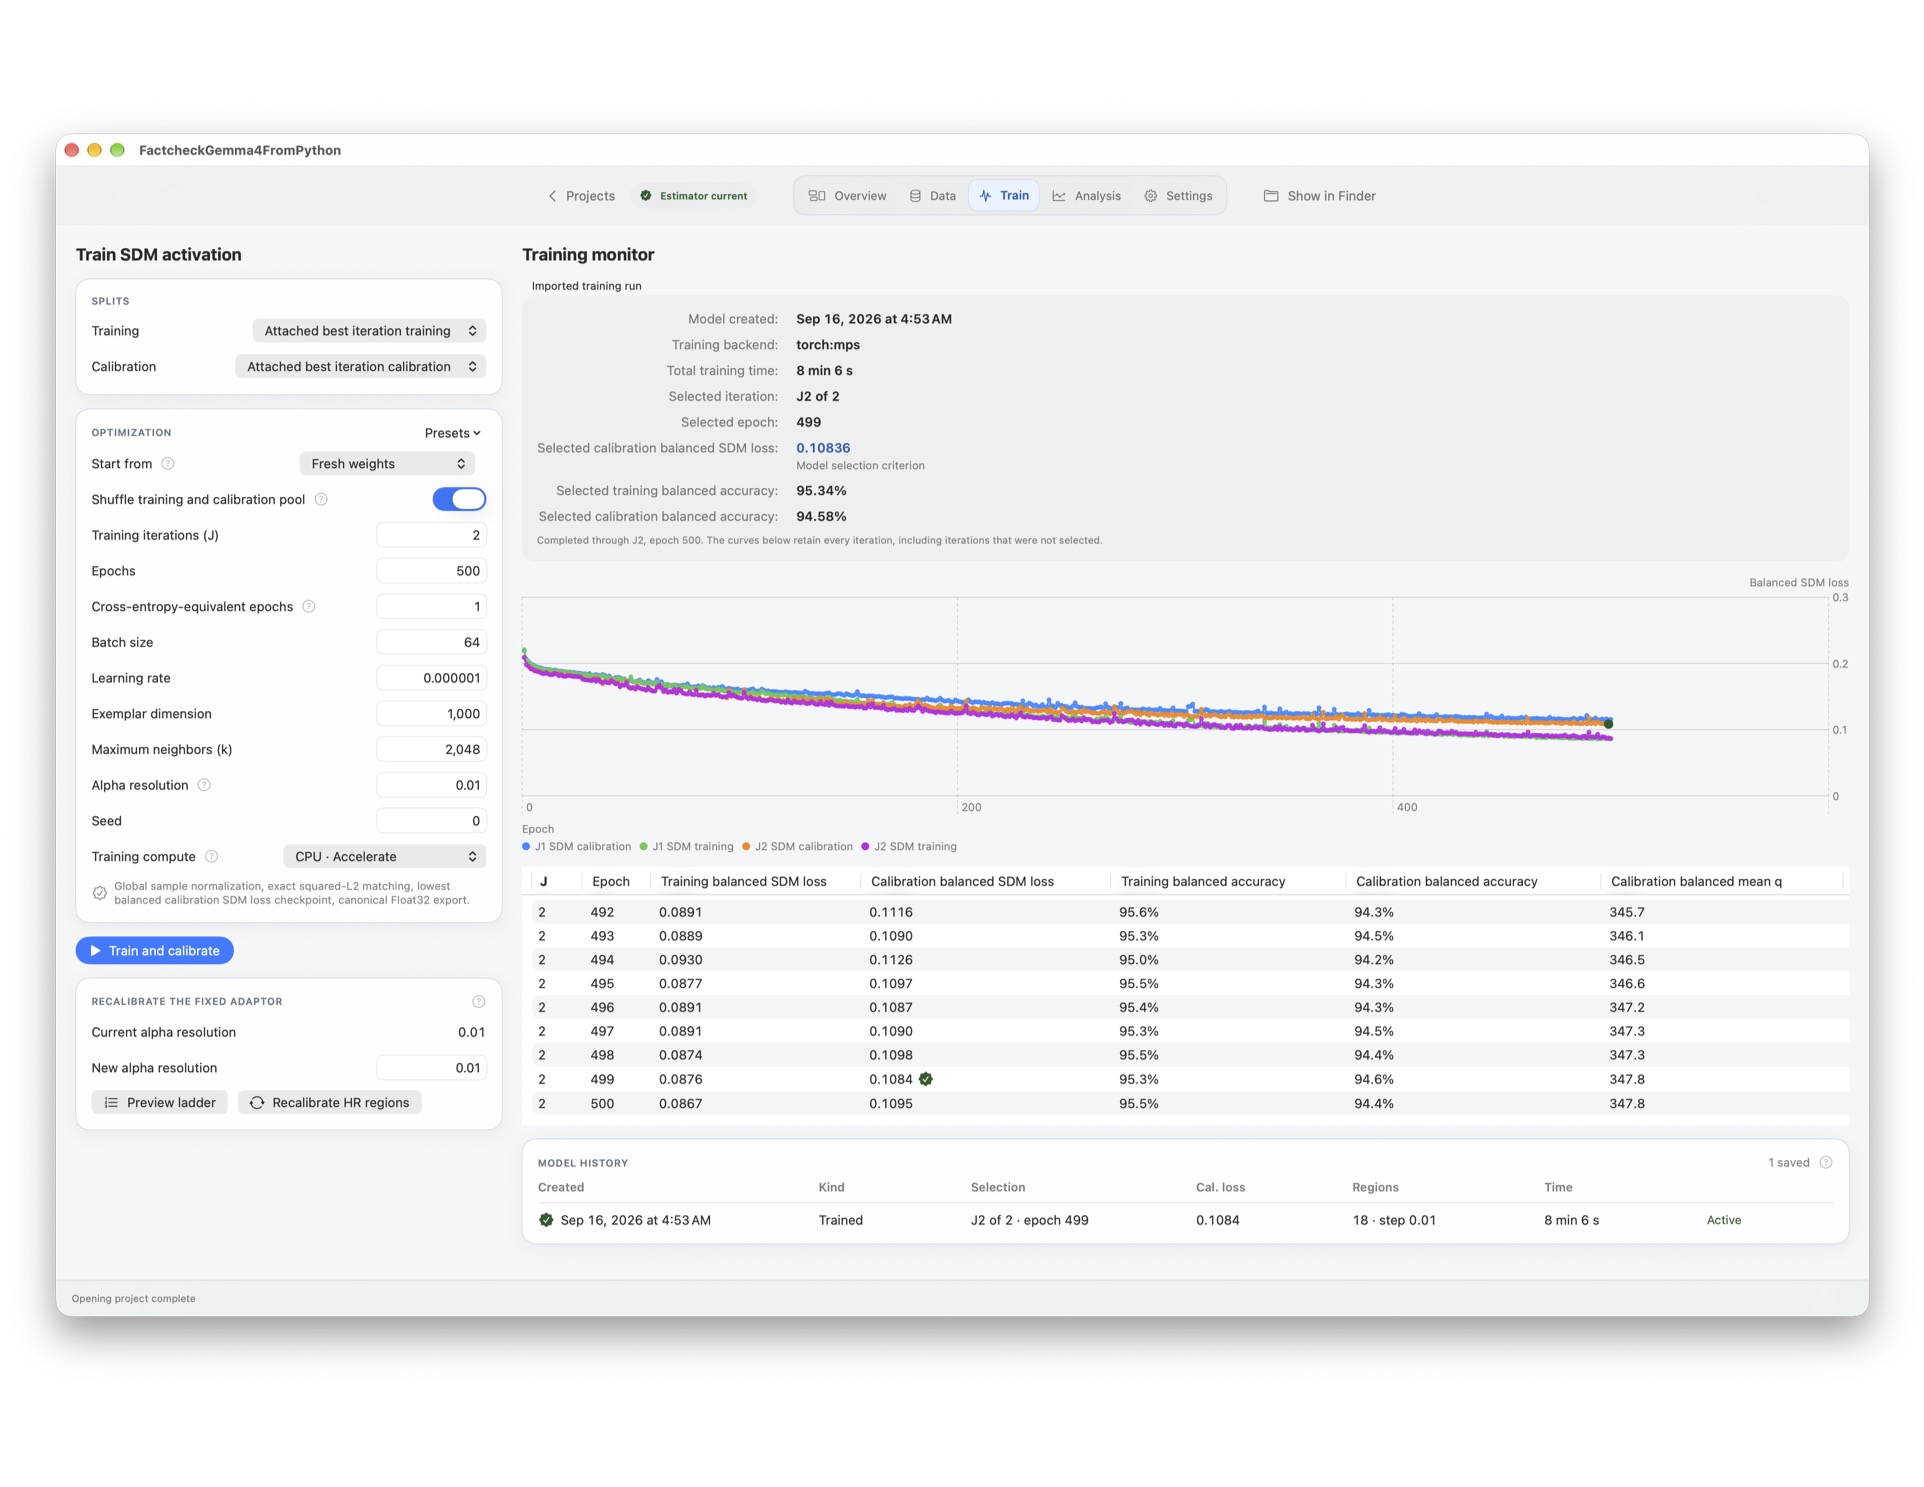Screen dimensions: 1924x1487
Task: Click the green fullscreen window button
Action: tap(117, 150)
